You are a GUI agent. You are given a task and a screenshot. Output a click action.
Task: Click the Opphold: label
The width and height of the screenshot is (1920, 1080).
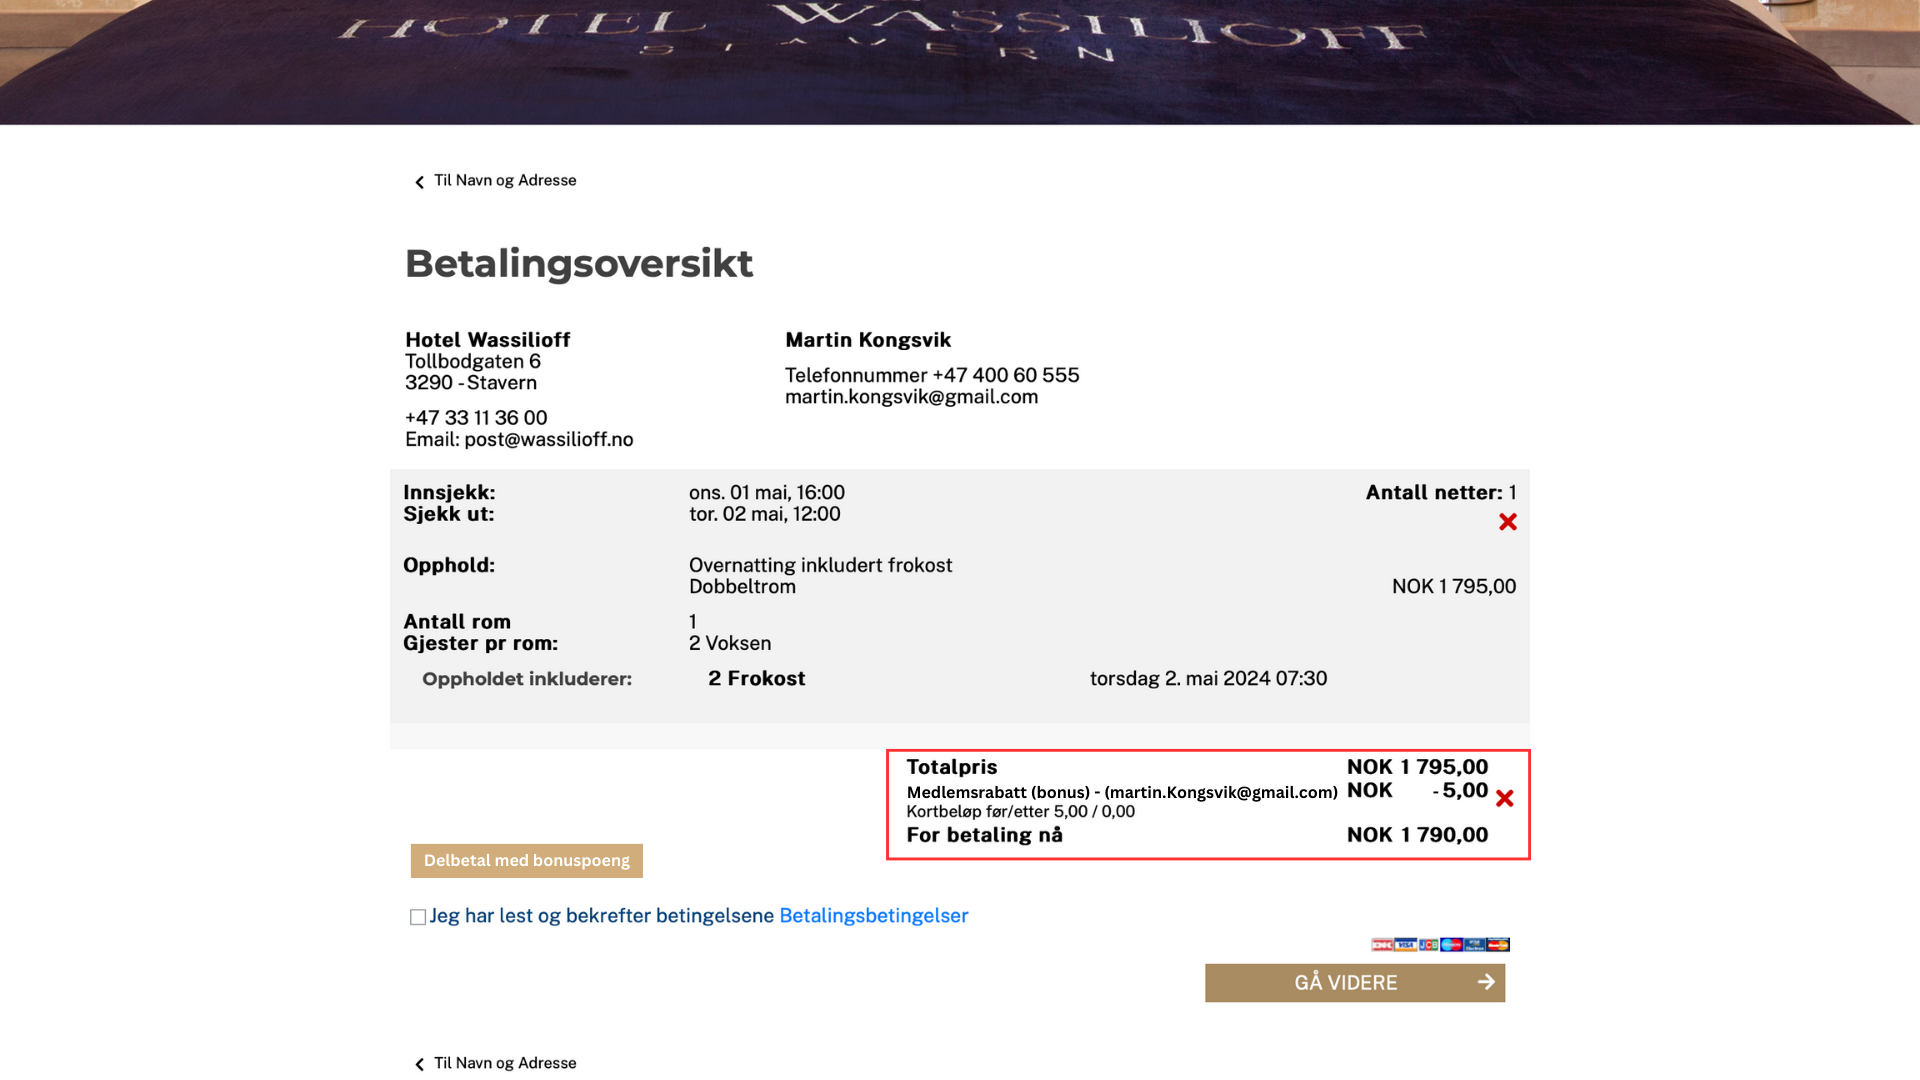click(x=449, y=566)
